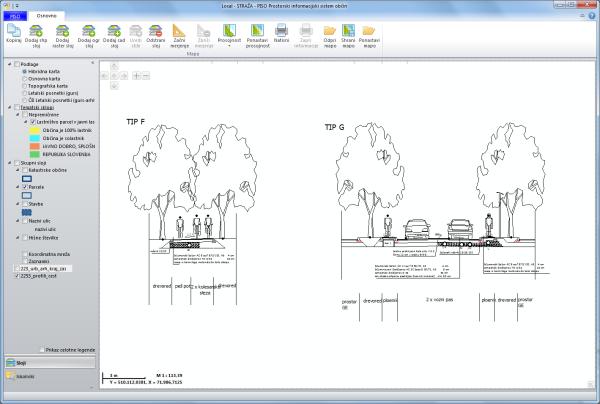Screen dimensions: 600x404
Task: Zoom in with the plus map button
Action: [x=136, y=76]
